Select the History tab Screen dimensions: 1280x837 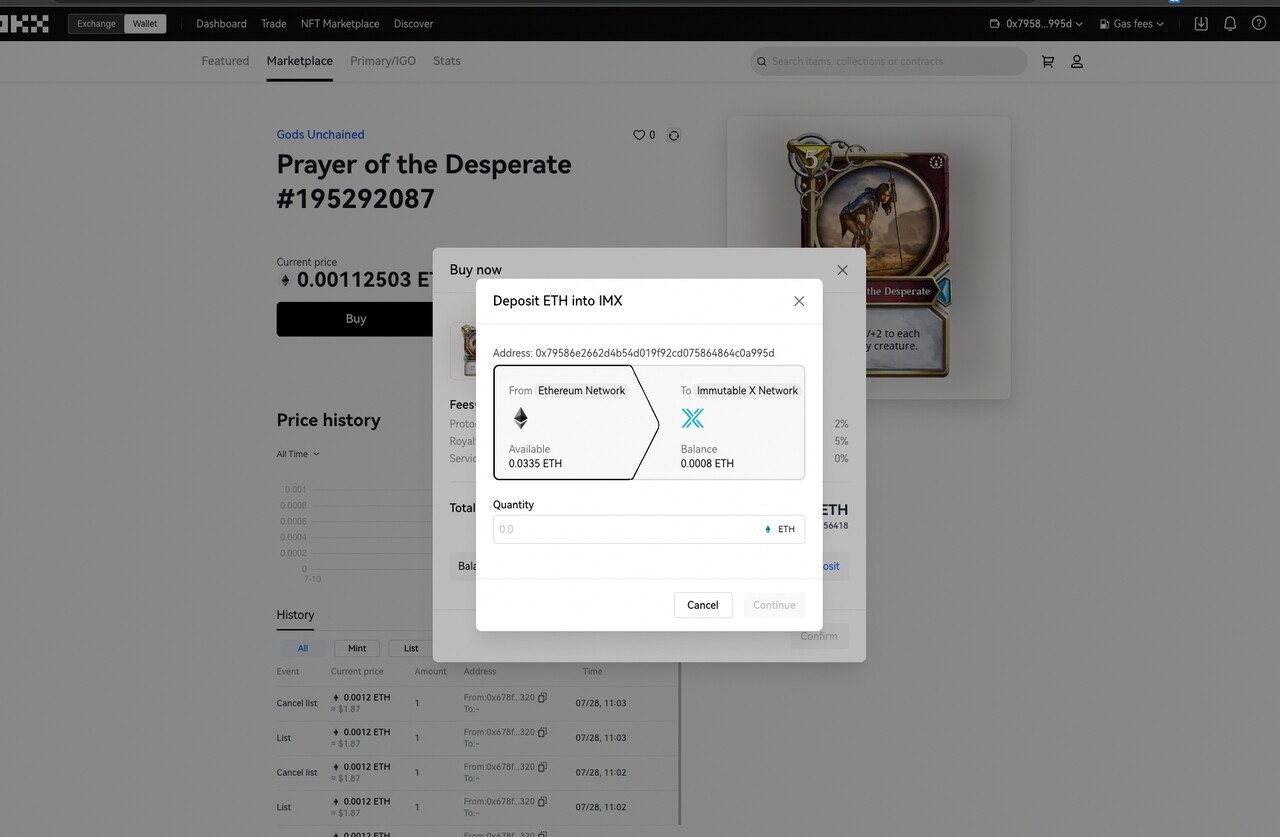coord(295,615)
